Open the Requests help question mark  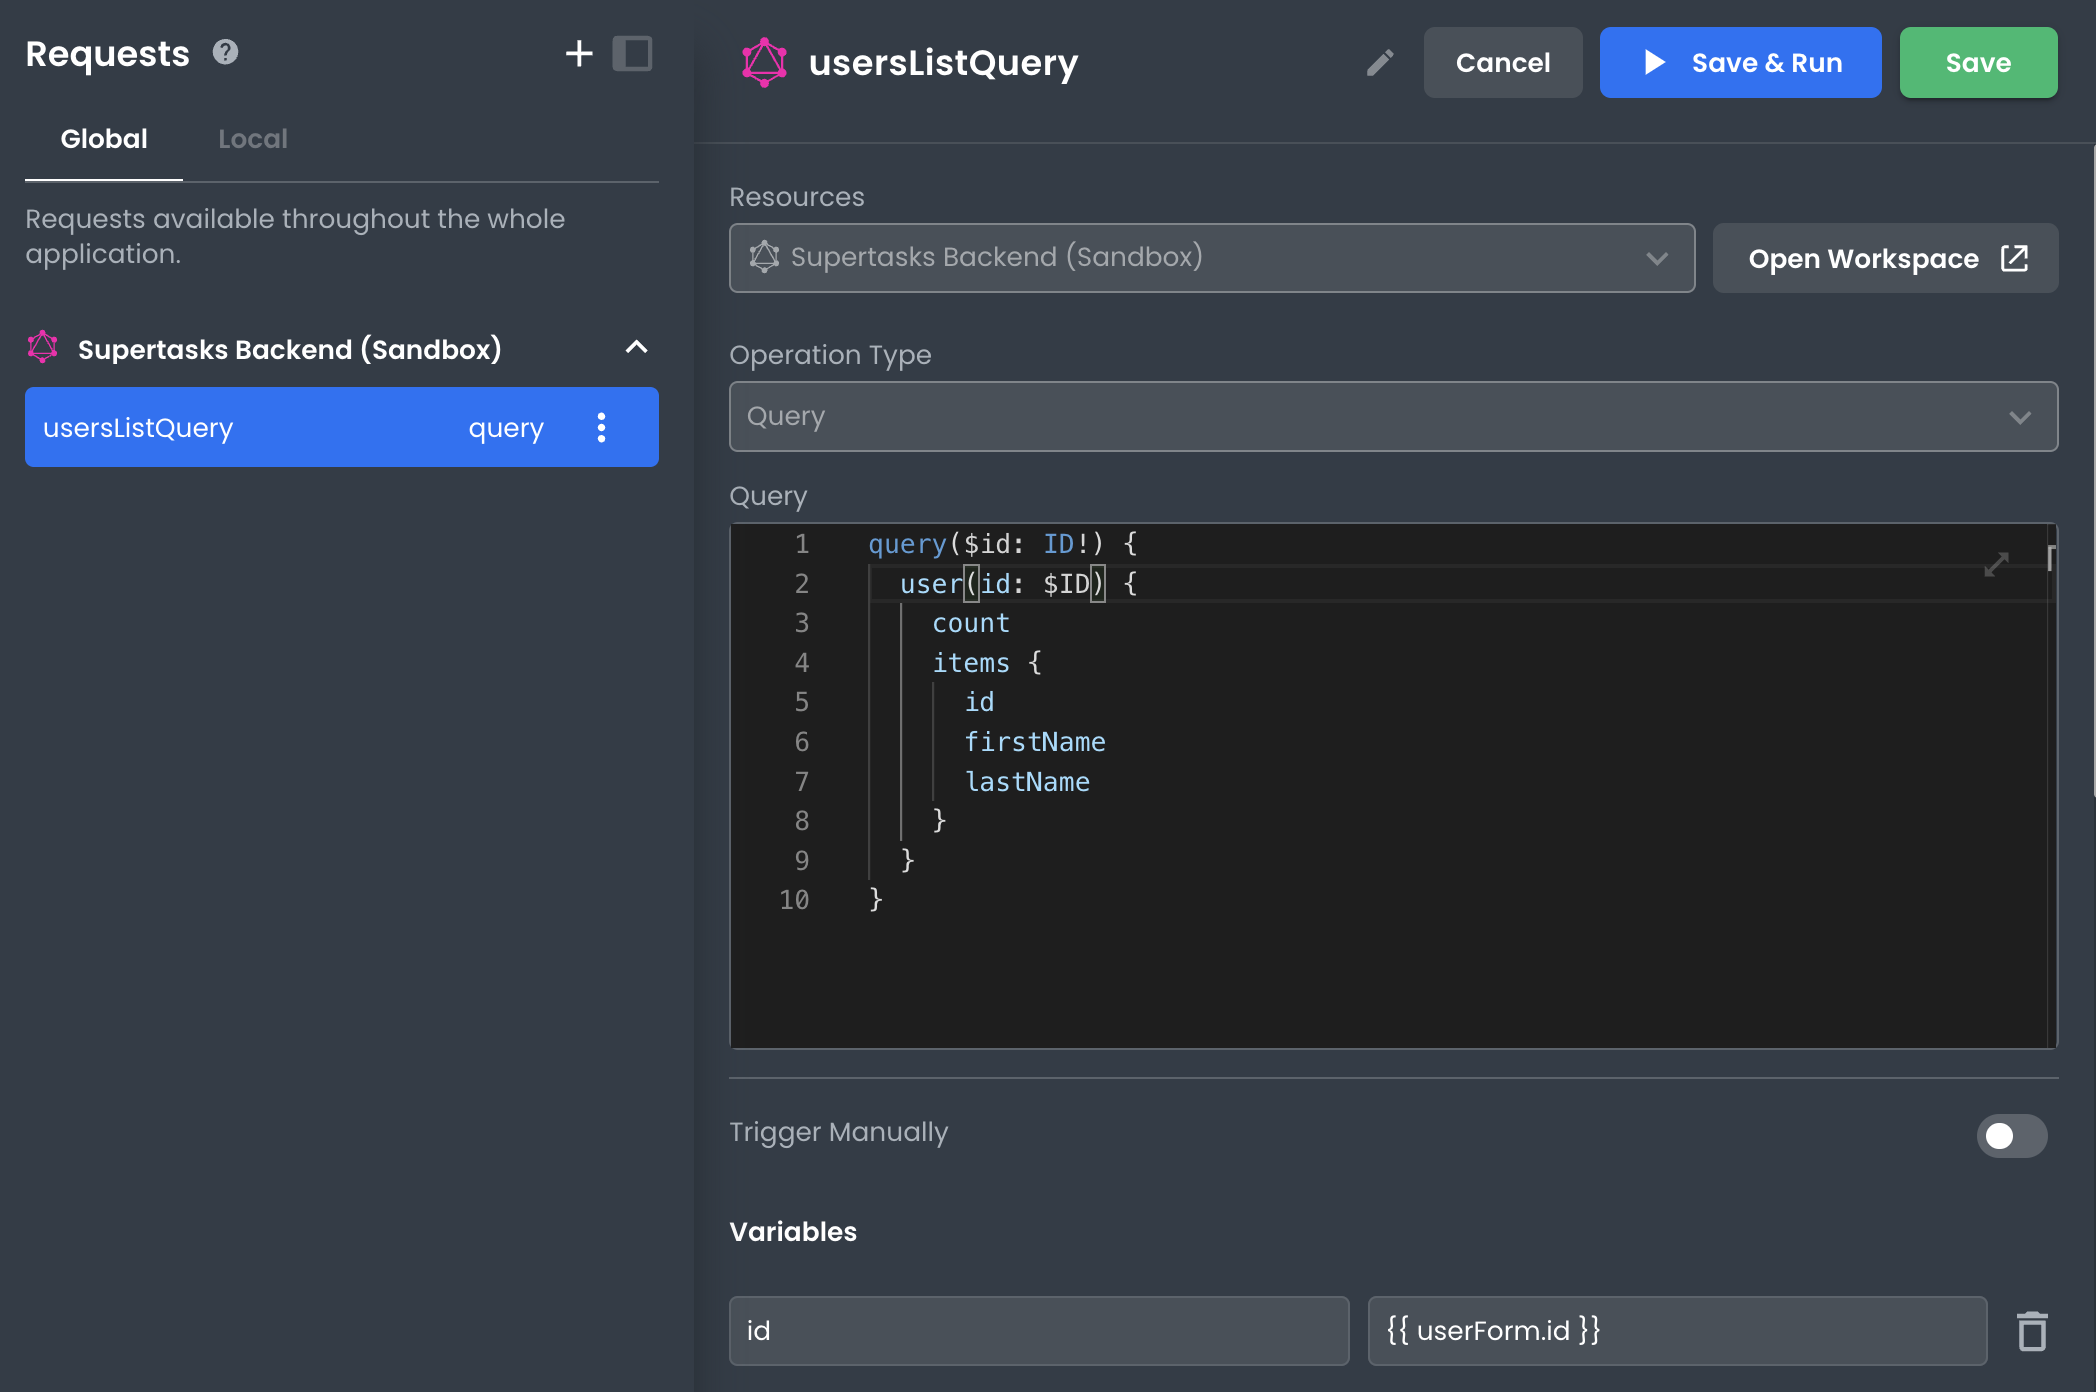[x=226, y=52]
